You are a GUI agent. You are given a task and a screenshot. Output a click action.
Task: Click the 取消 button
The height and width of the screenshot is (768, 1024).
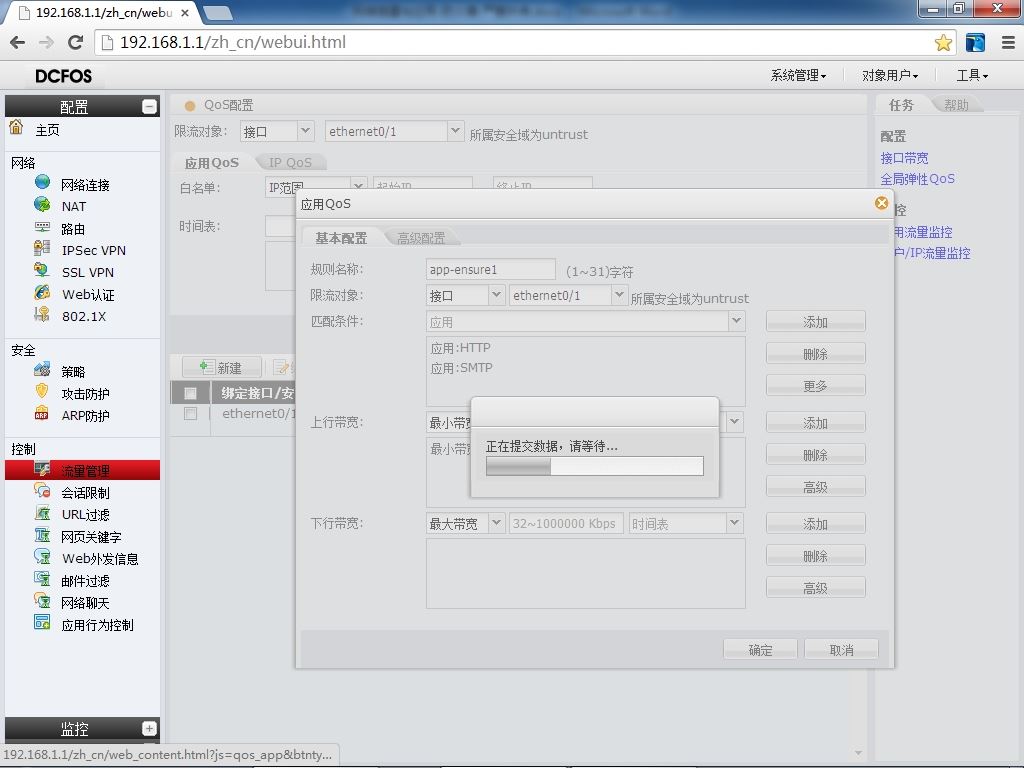[841, 649]
